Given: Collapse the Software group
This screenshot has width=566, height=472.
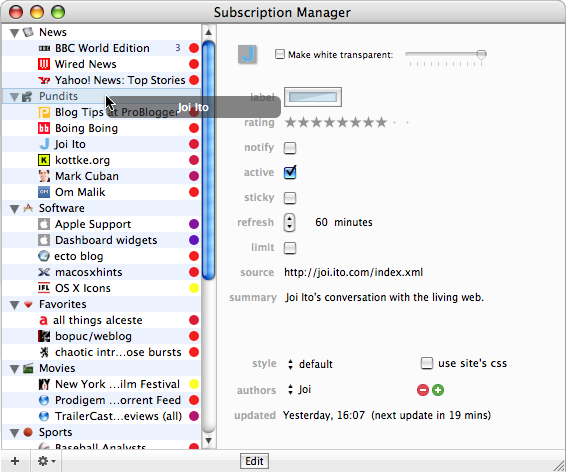Looking at the screenshot, I should 14,209.
